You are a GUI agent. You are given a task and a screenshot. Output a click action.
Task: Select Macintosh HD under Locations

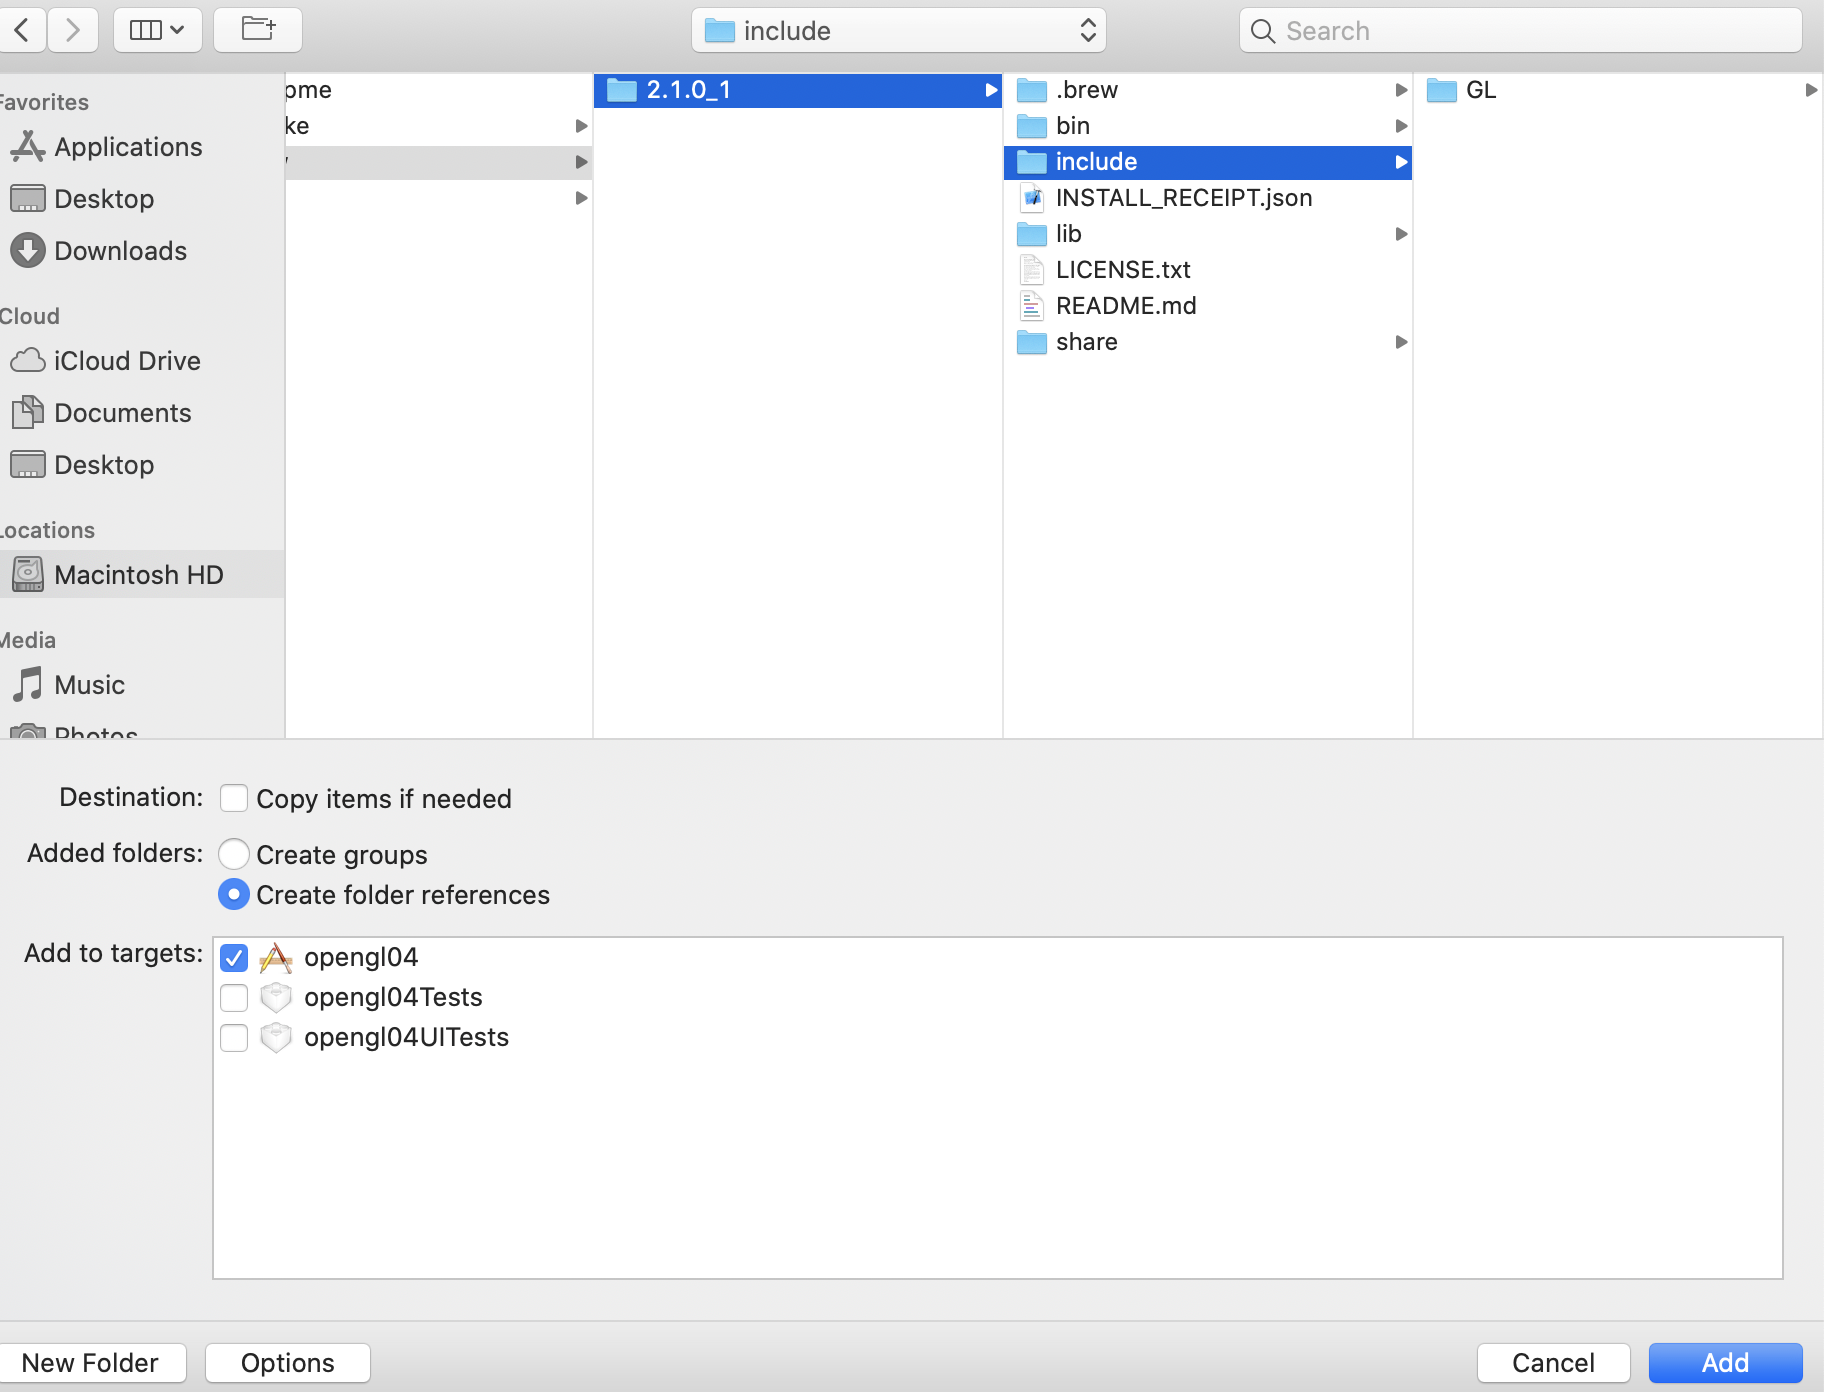point(140,574)
